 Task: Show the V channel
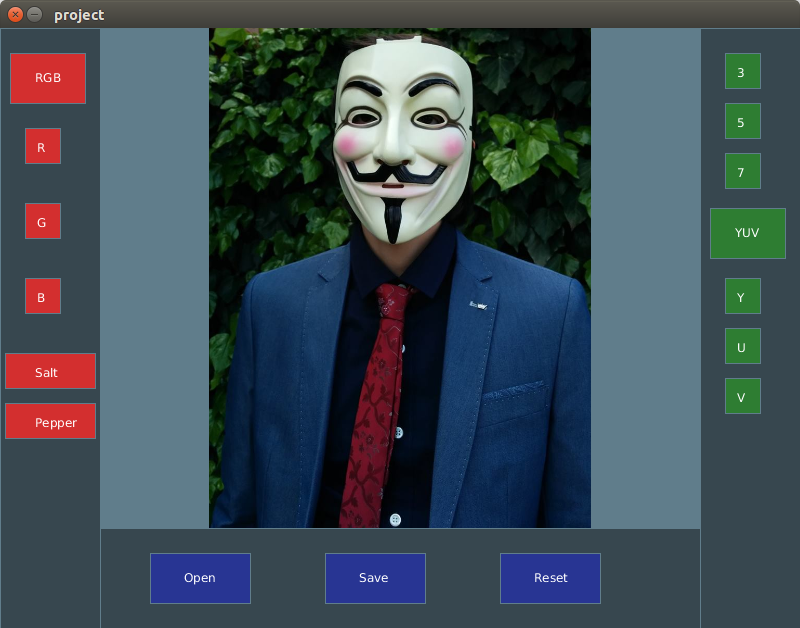click(743, 396)
